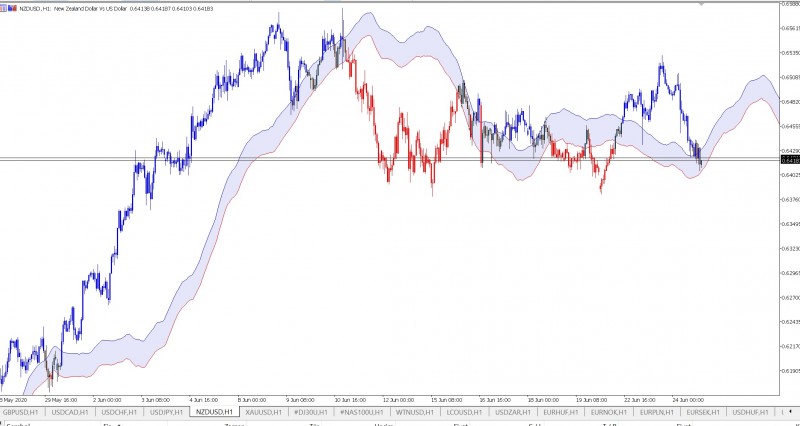Switch to the GBPUSD,H1 chart tab
This screenshot has width=800, height=426.
tap(20, 412)
